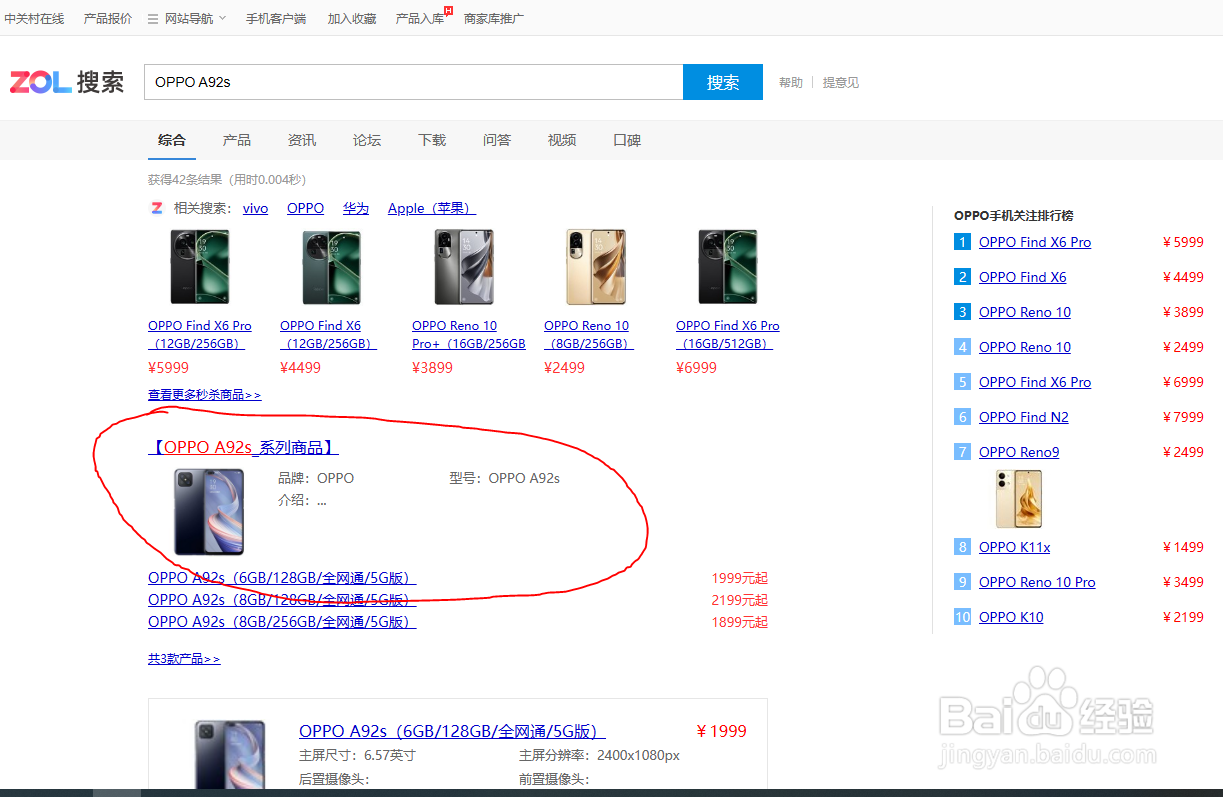Open the black Find X6 Pro ¥5999 thumbnail
This screenshot has width=1223, height=797.
coord(200,267)
